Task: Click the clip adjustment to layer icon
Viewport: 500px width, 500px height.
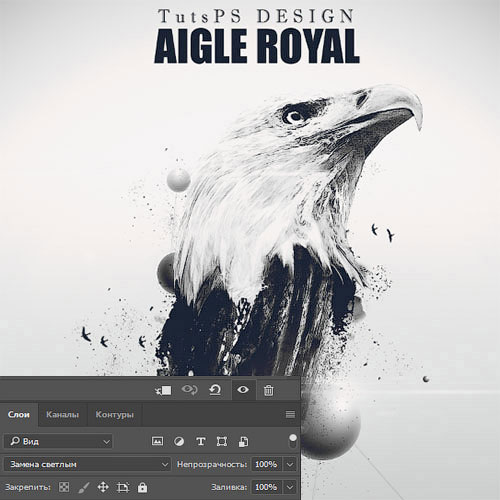Action: coord(163,390)
